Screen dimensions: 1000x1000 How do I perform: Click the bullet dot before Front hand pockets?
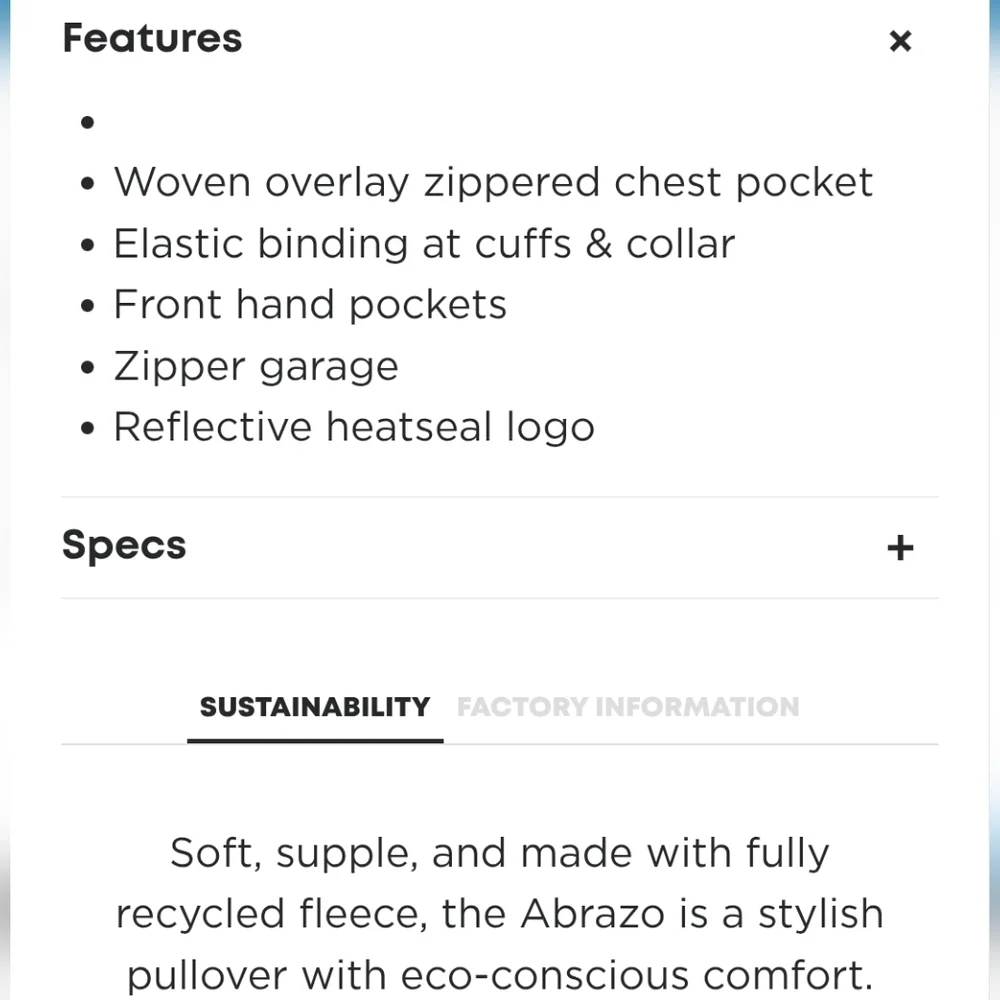(x=87, y=305)
